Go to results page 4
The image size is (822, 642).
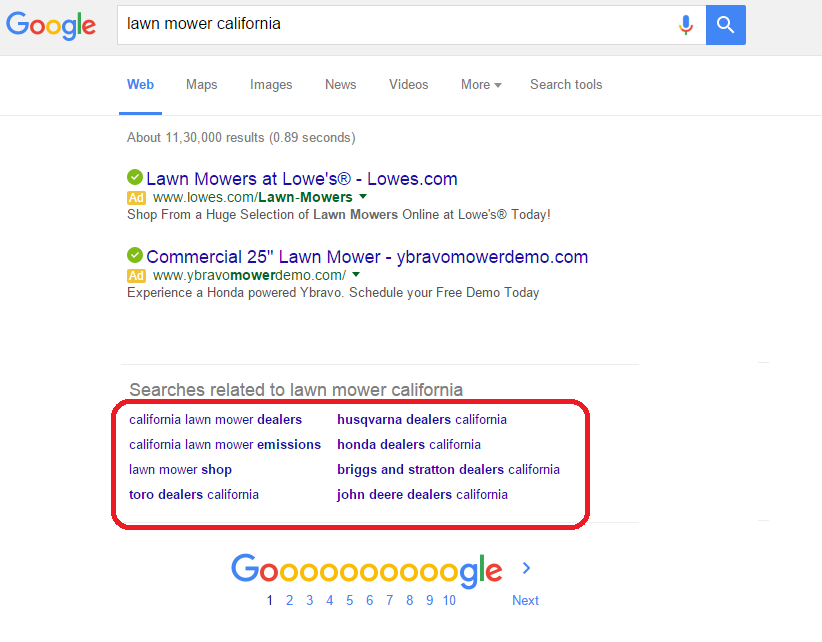(329, 601)
